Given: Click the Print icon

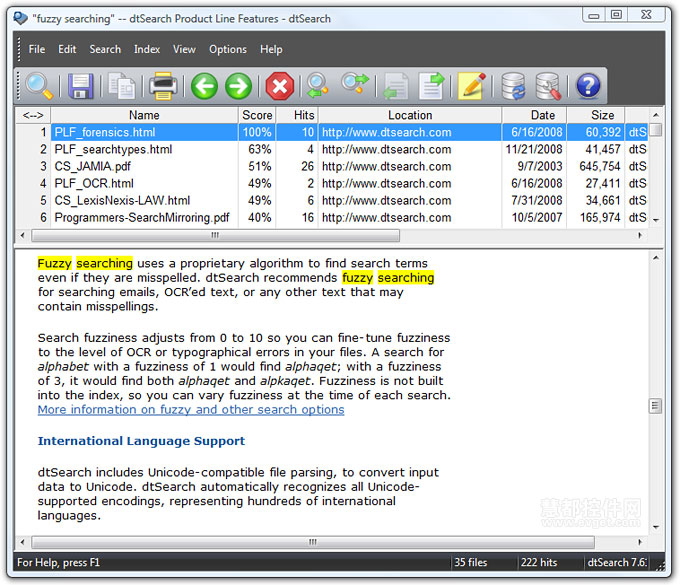Looking at the screenshot, I should click(163, 86).
